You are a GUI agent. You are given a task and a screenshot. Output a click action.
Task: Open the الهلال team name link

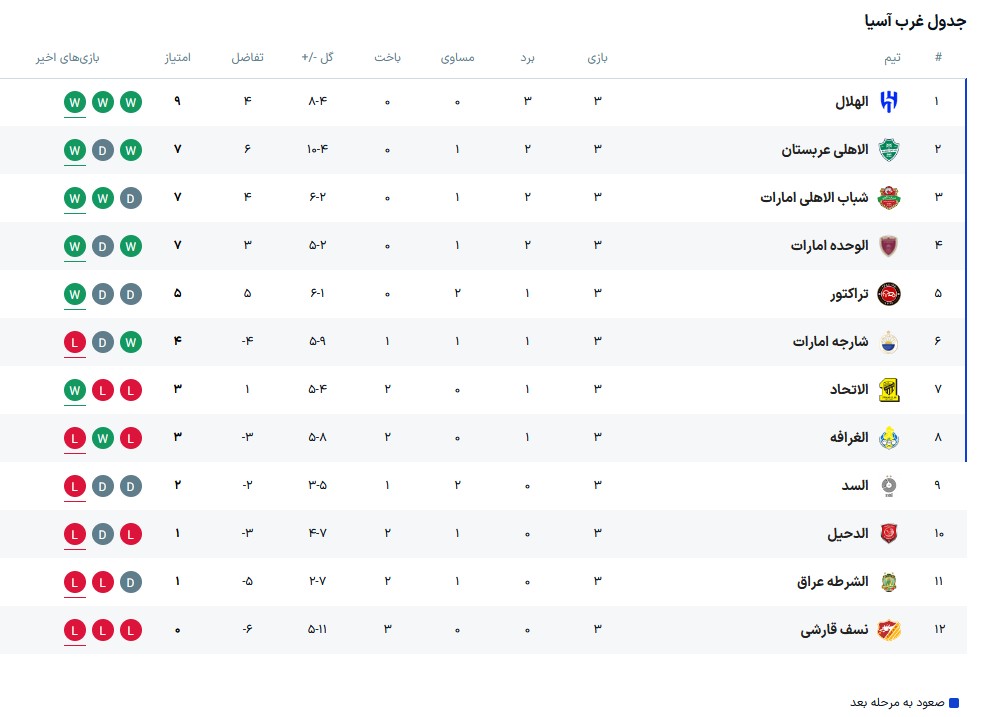[852, 102]
